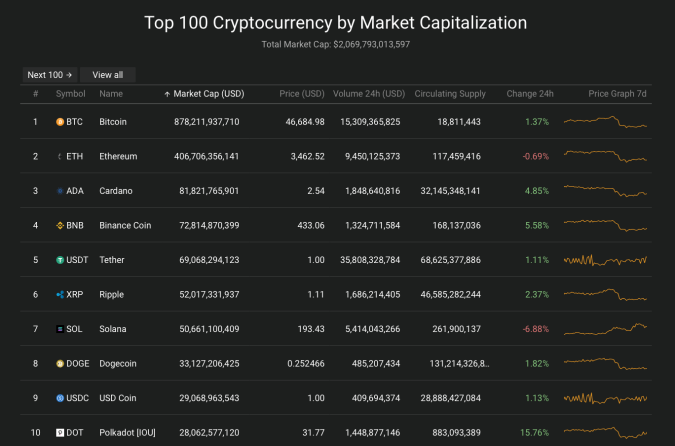This screenshot has width=675, height=446.
Task: Click the DOGE symbol text
Action: click(x=77, y=363)
